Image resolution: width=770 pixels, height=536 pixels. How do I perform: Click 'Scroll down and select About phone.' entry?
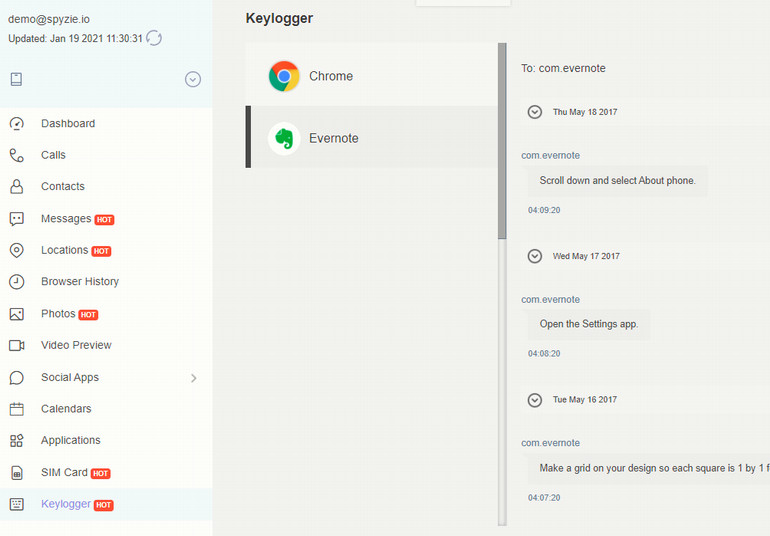tap(617, 181)
